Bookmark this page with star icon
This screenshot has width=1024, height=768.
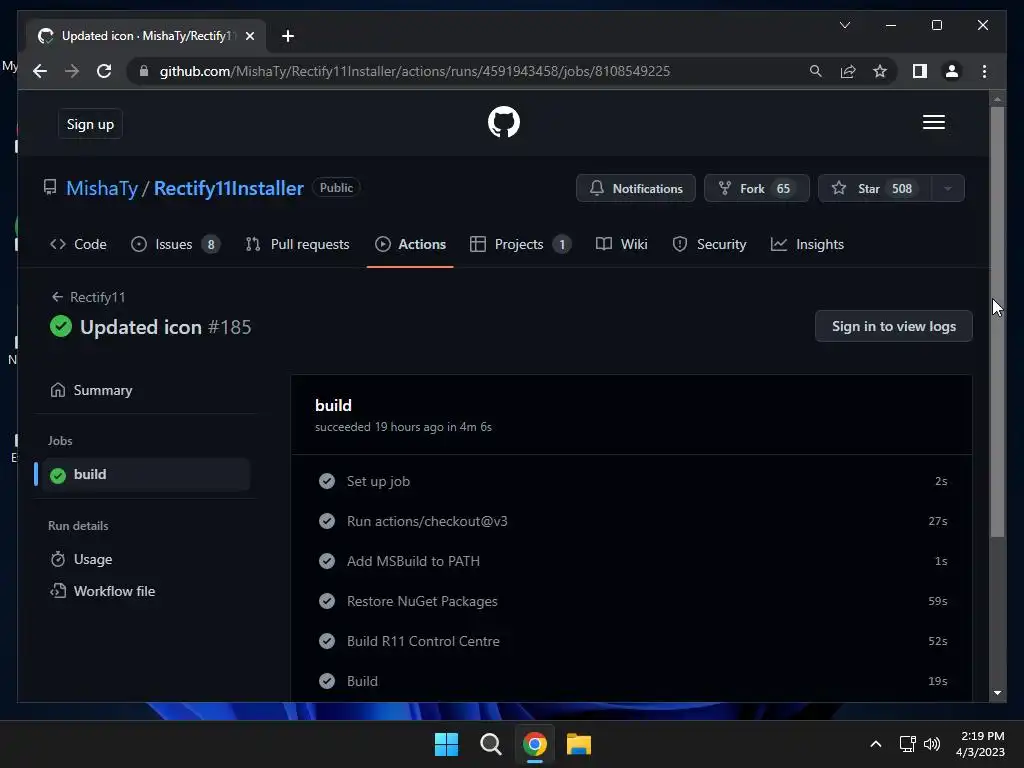click(880, 71)
